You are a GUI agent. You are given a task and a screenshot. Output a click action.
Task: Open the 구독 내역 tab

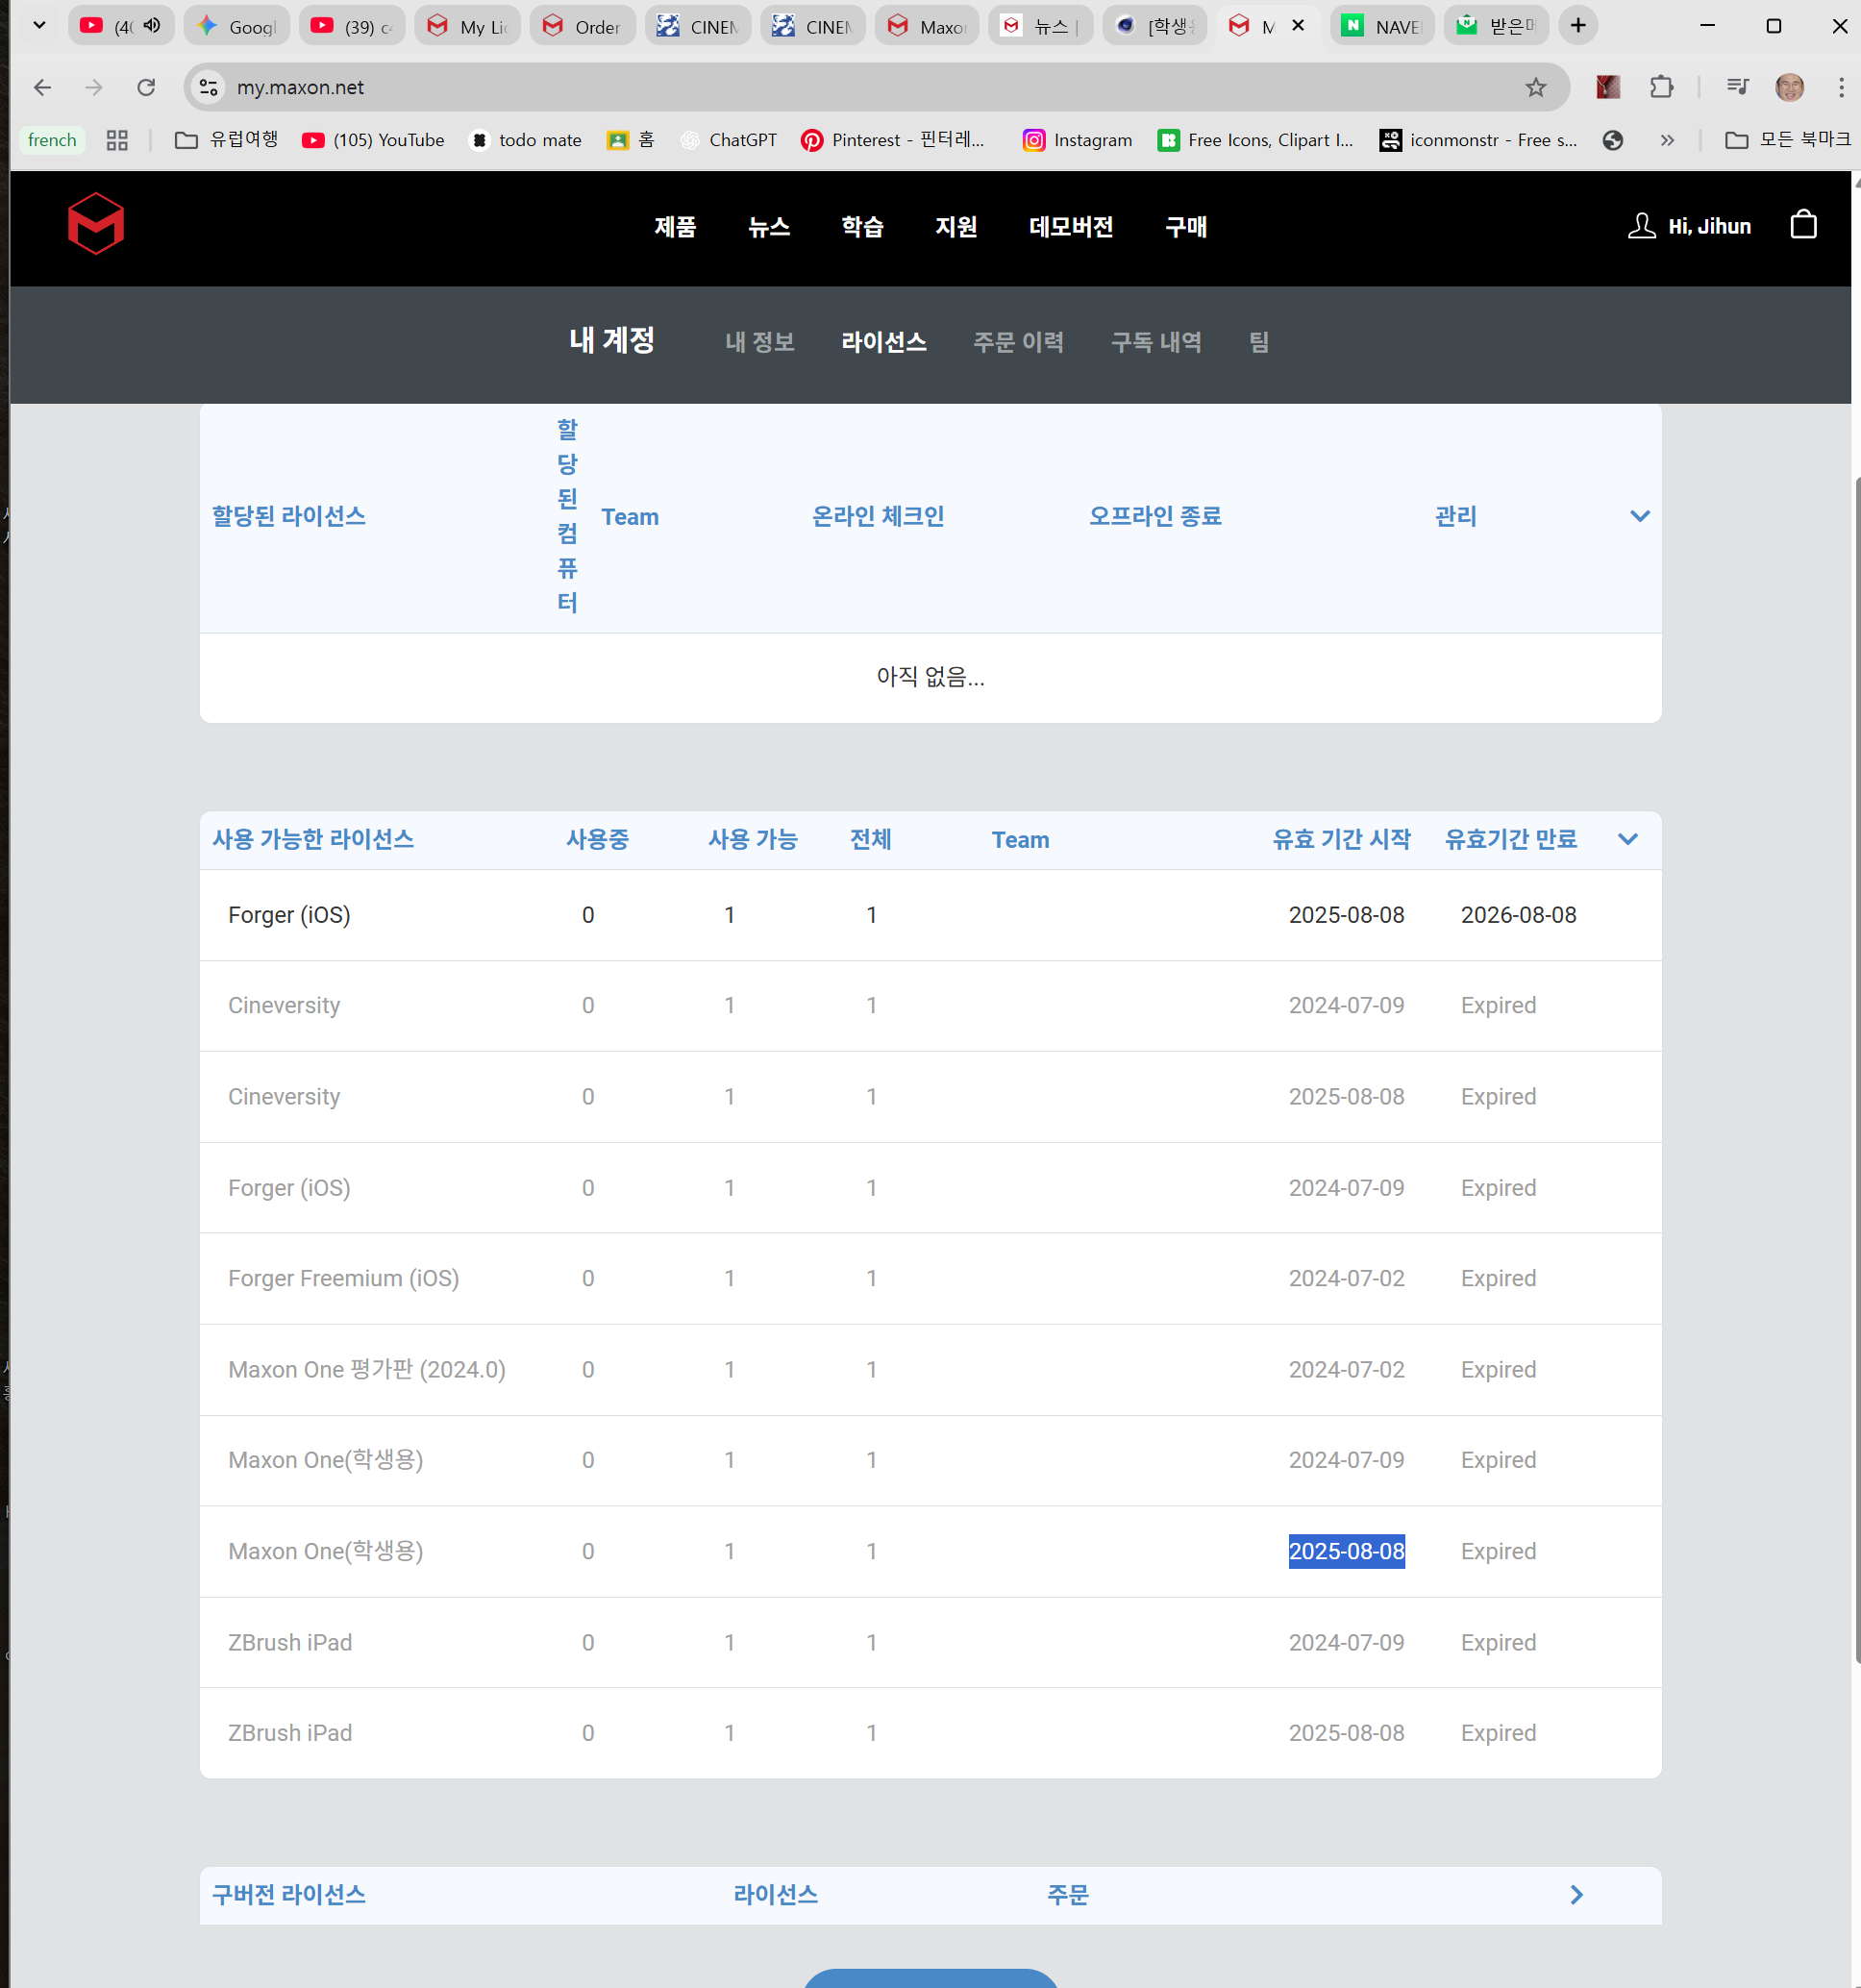coord(1155,343)
